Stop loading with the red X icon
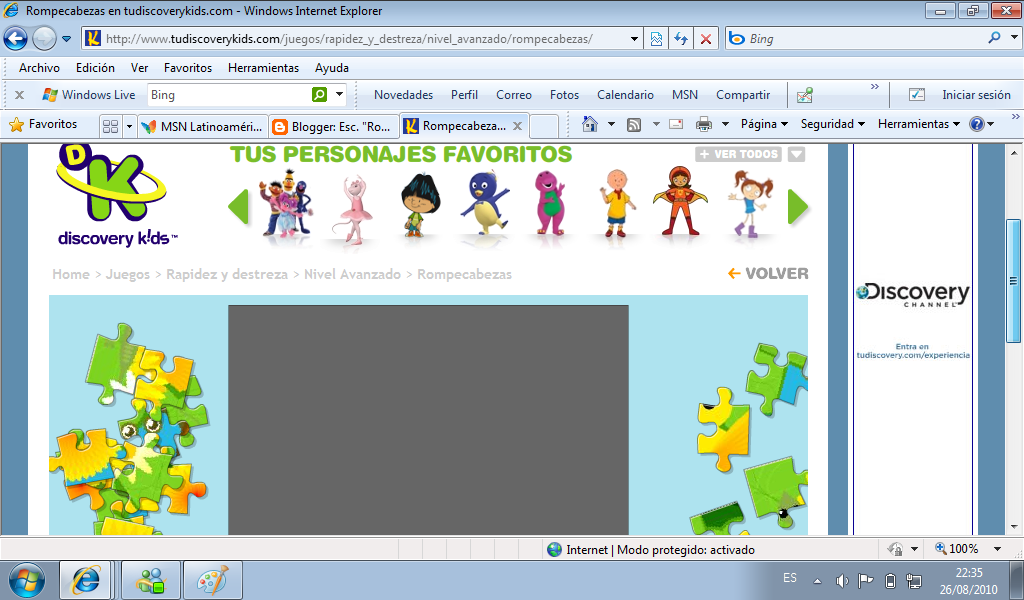Viewport: 1024px width, 600px height. 706,39
